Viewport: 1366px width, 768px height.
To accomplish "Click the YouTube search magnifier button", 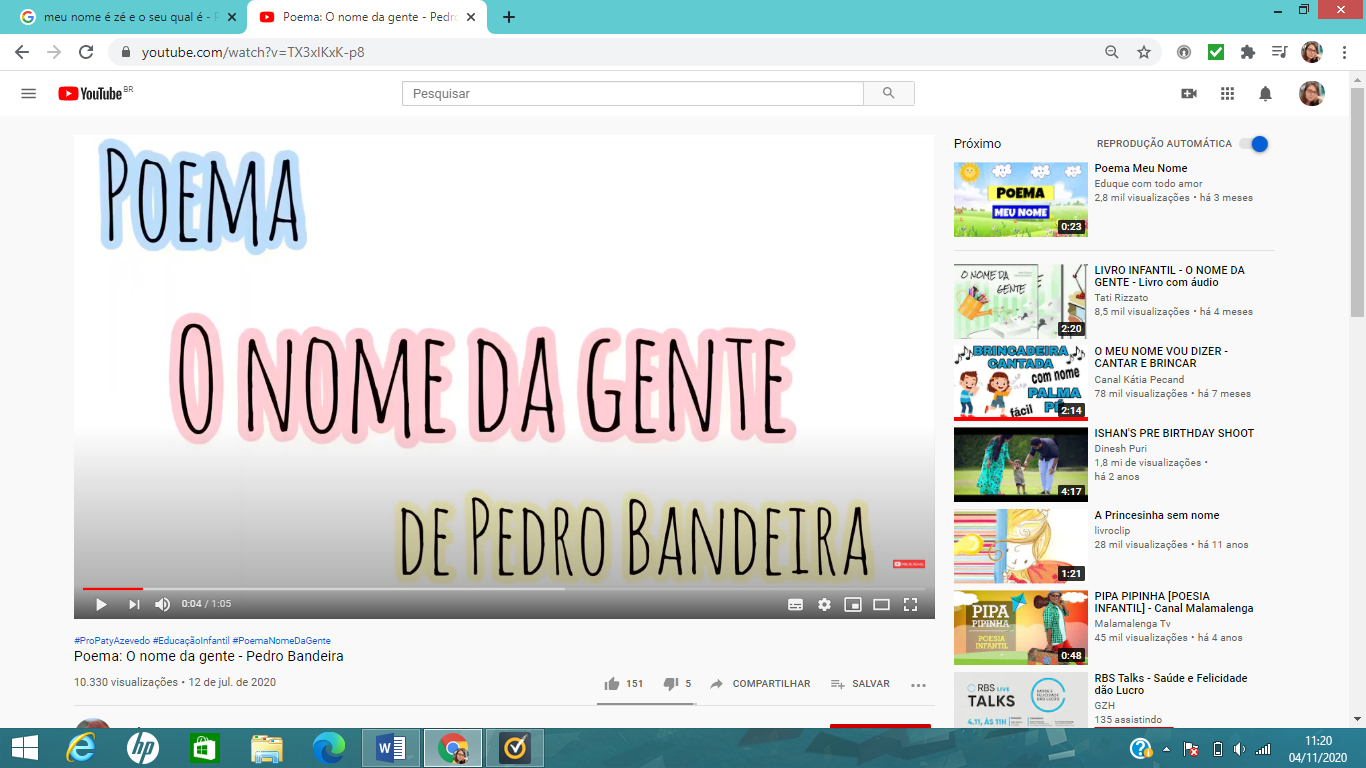I will (889, 93).
